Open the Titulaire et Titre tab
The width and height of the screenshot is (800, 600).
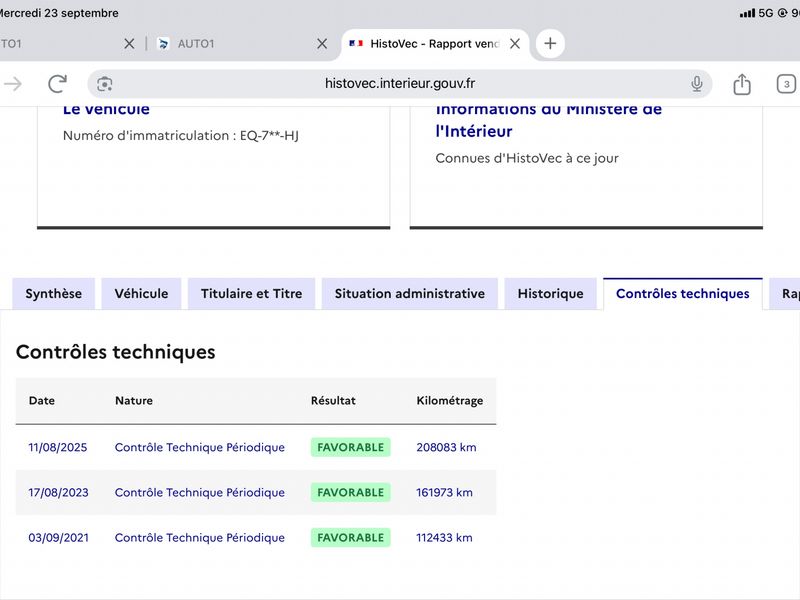click(x=252, y=294)
